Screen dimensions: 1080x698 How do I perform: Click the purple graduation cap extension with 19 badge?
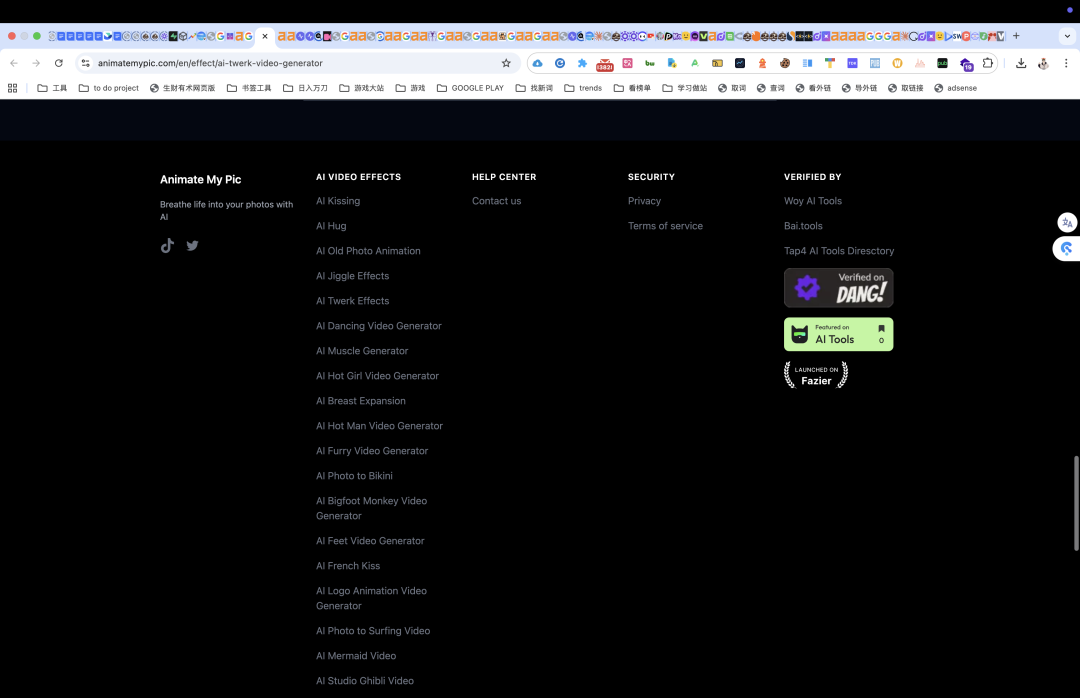point(966,63)
